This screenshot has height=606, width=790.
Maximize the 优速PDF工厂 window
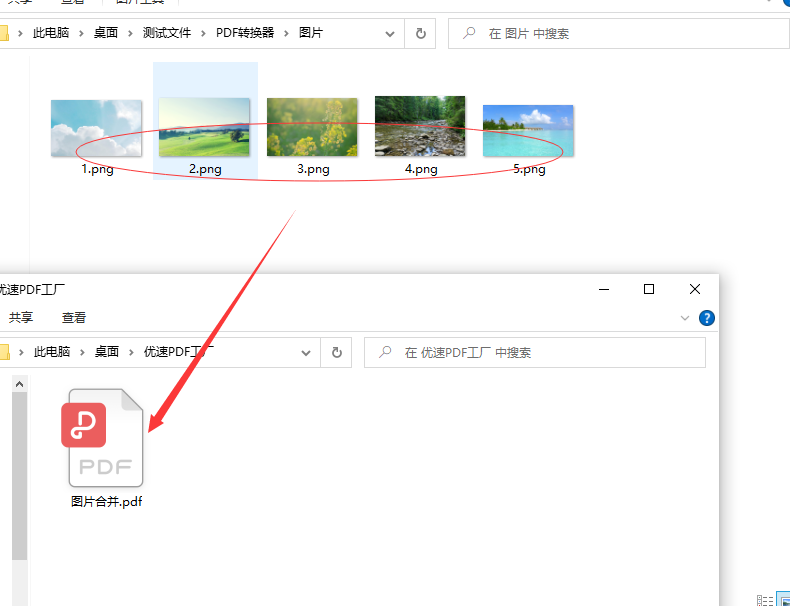(x=649, y=289)
